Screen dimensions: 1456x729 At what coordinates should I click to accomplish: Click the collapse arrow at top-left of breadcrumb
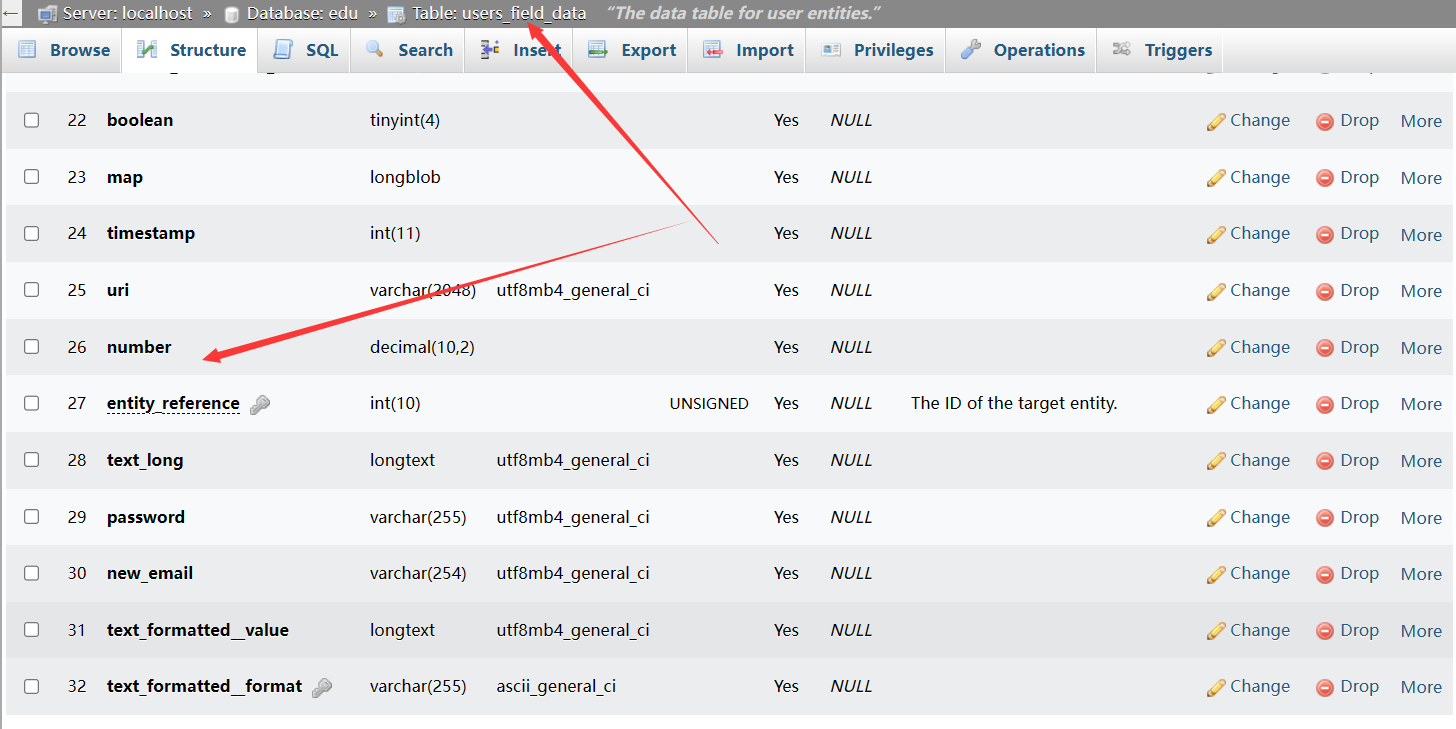(x=10, y=14)
